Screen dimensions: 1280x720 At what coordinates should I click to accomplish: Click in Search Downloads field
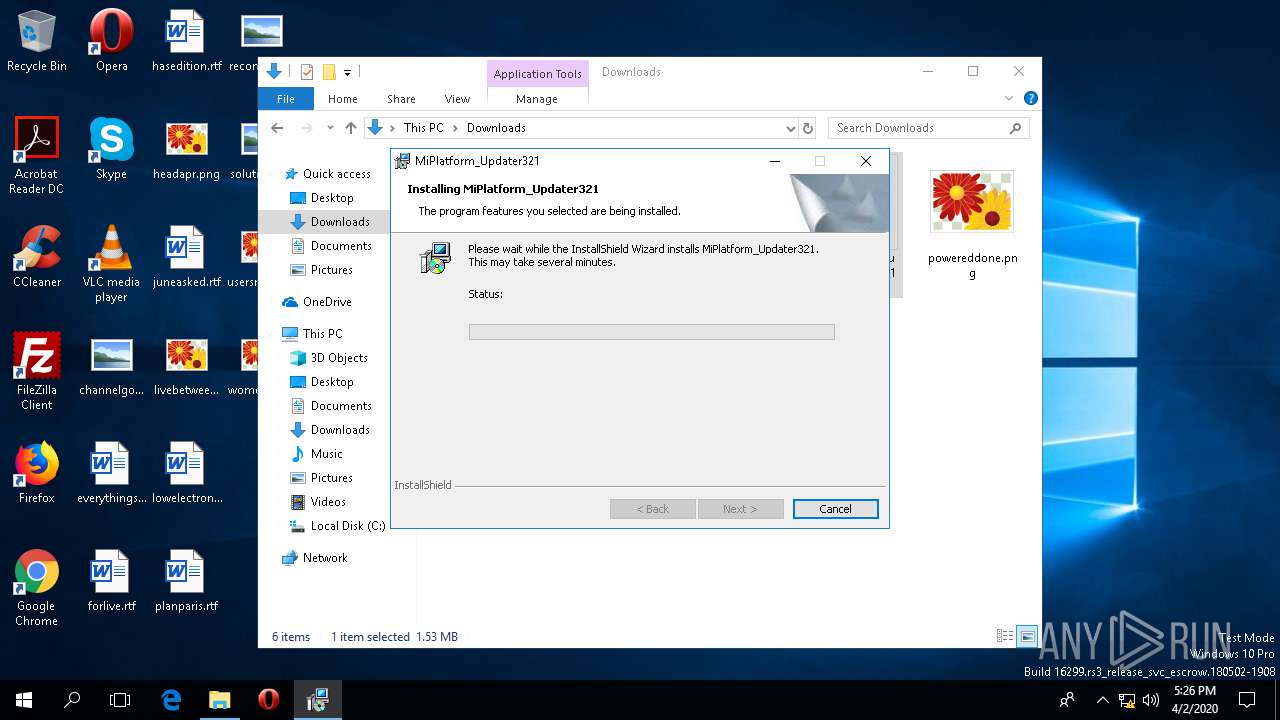(x=928, y=128)
